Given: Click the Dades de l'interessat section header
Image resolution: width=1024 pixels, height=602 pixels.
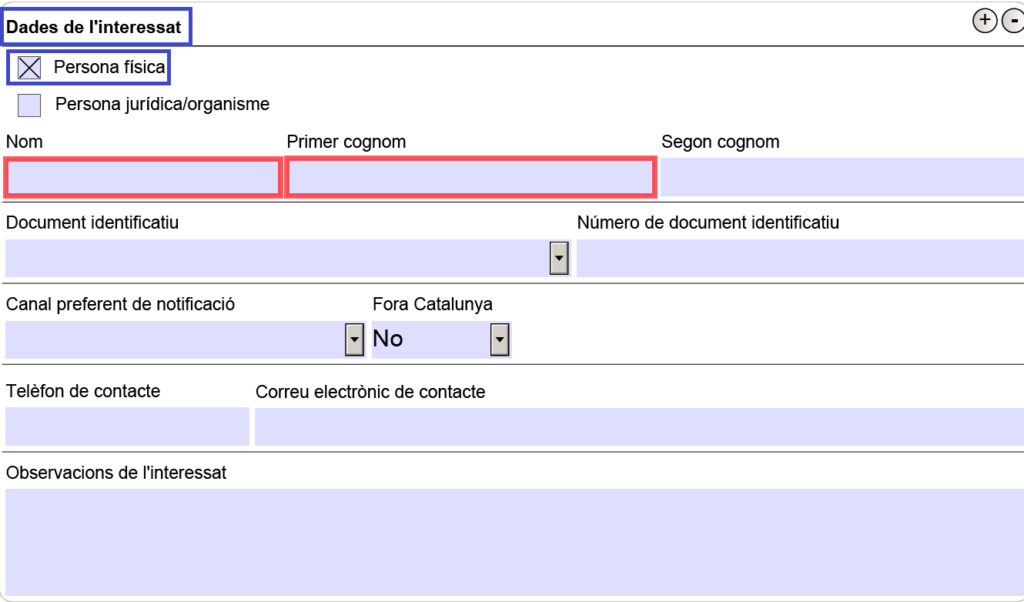Looking at the screenshot, I should (95, 27).
